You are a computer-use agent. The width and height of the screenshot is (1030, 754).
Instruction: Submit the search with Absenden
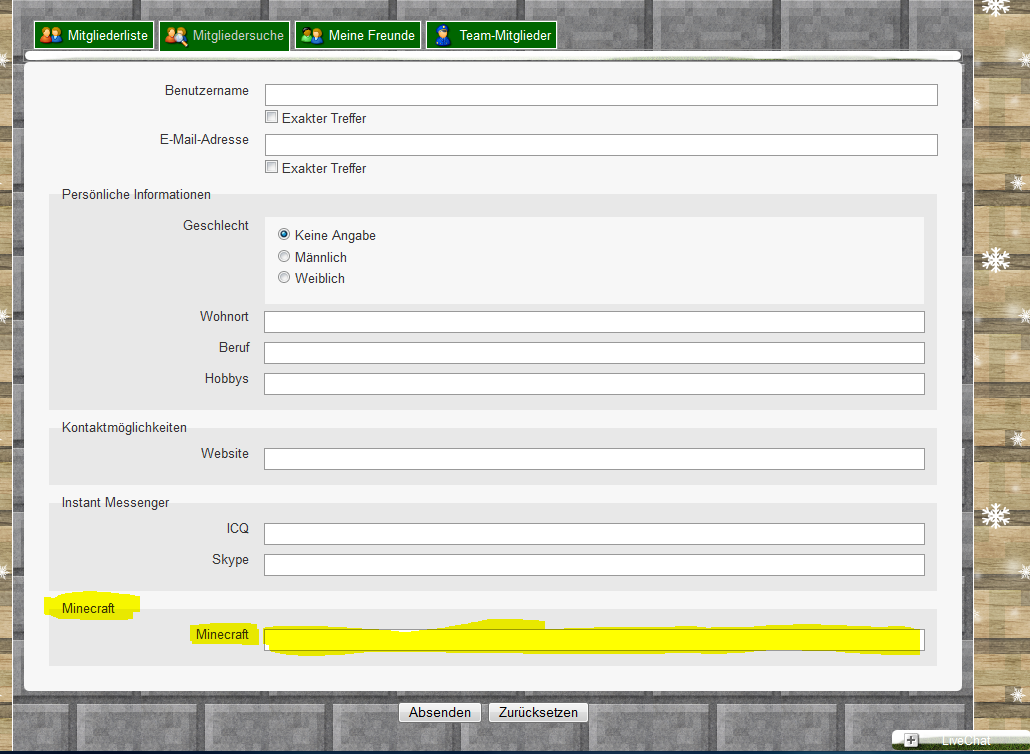pos(440,712)
